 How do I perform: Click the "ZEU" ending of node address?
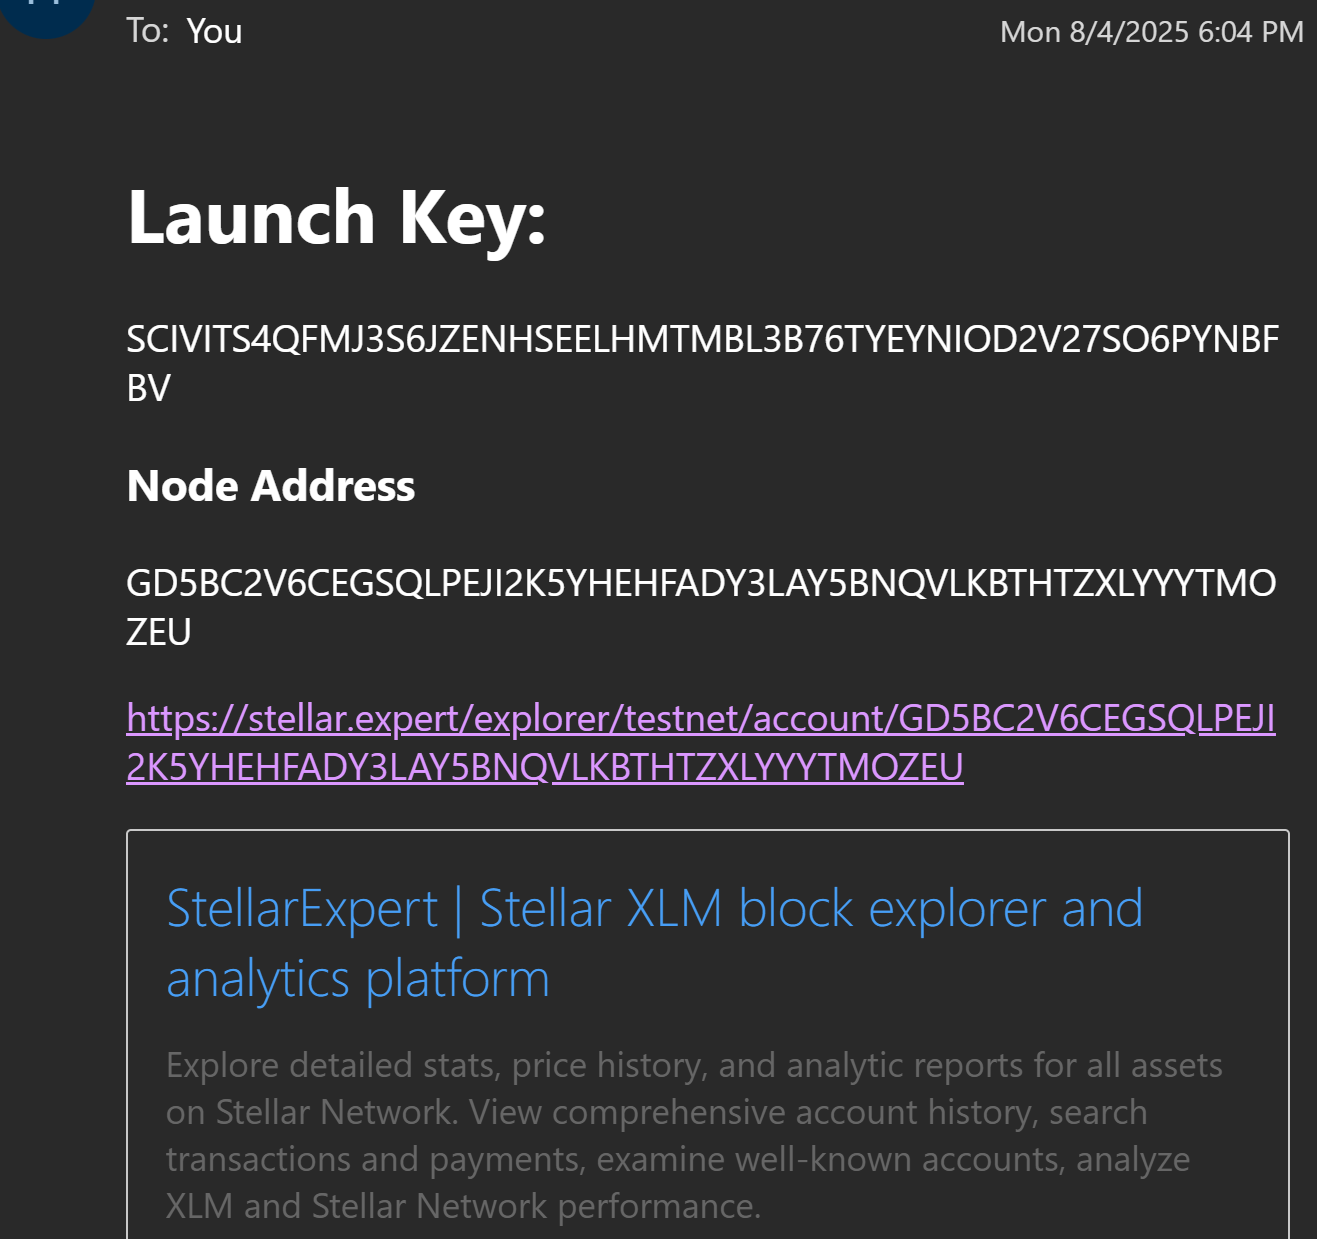coord(159,632)
